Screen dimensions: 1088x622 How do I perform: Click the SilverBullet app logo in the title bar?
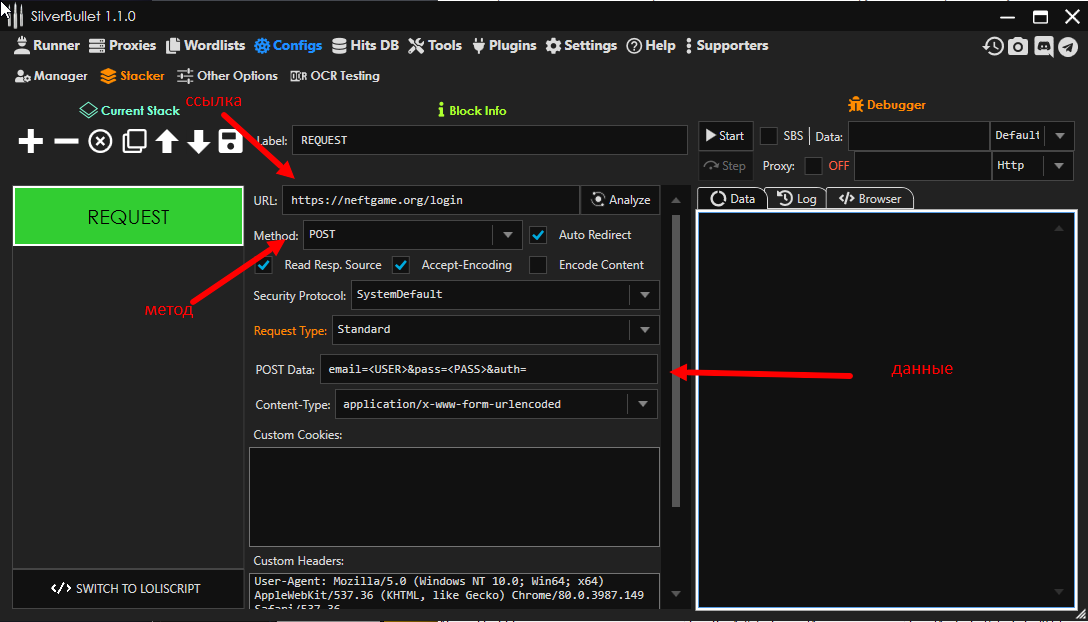tap(14, 15)
